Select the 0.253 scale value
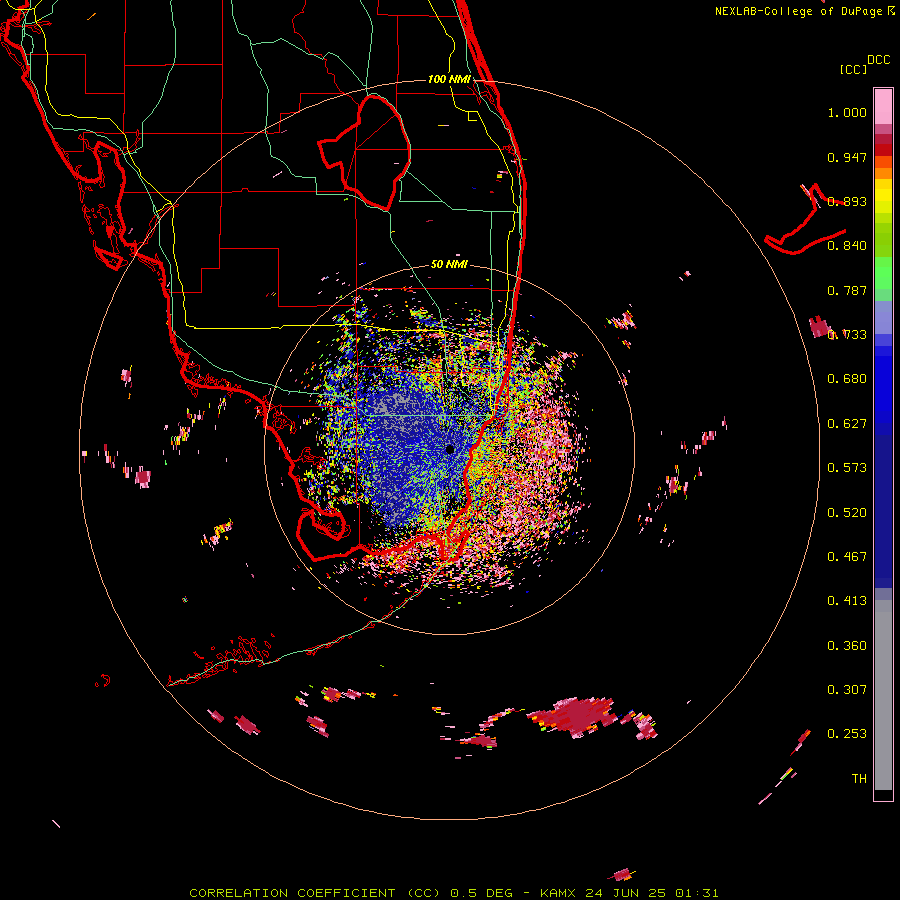Screen dimensions: 900x900 point(847,734)
